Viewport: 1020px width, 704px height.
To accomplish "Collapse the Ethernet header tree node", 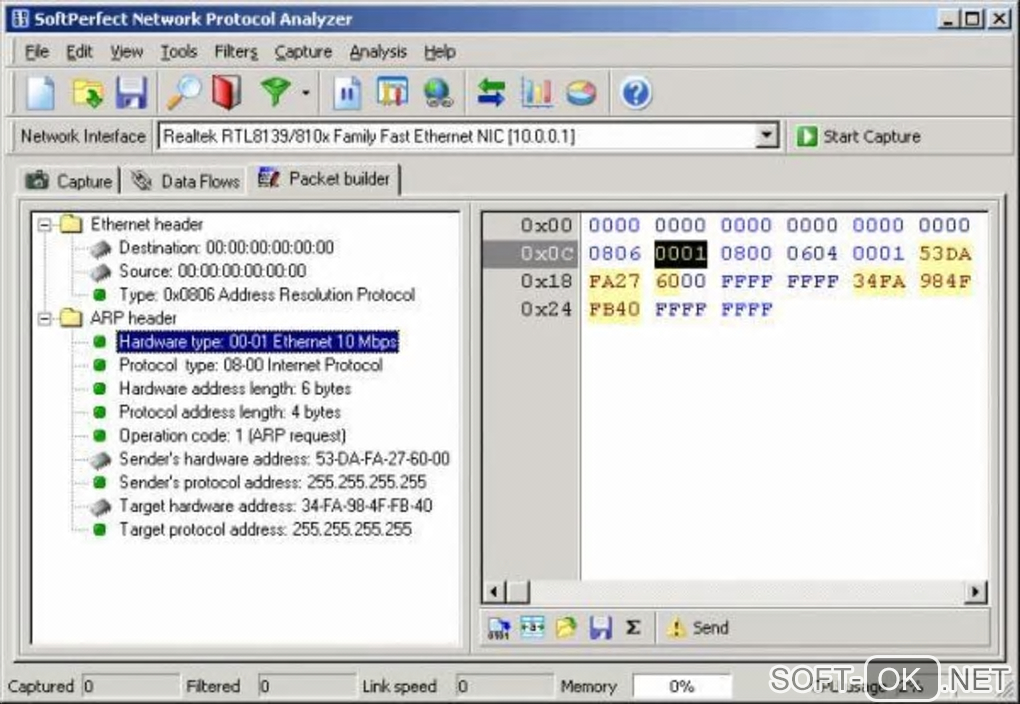I will coord(44,225).
